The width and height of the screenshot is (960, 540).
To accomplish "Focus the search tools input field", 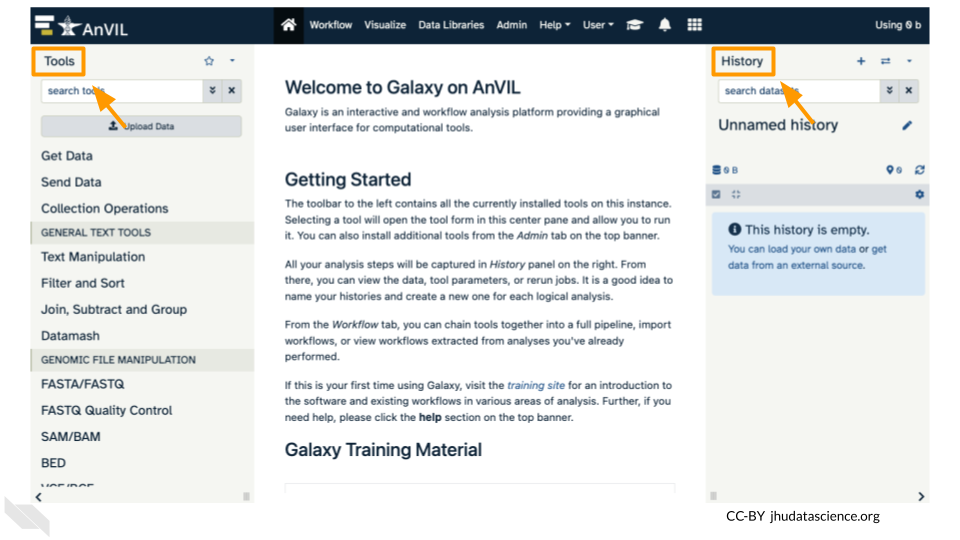I will coord(122,91).
